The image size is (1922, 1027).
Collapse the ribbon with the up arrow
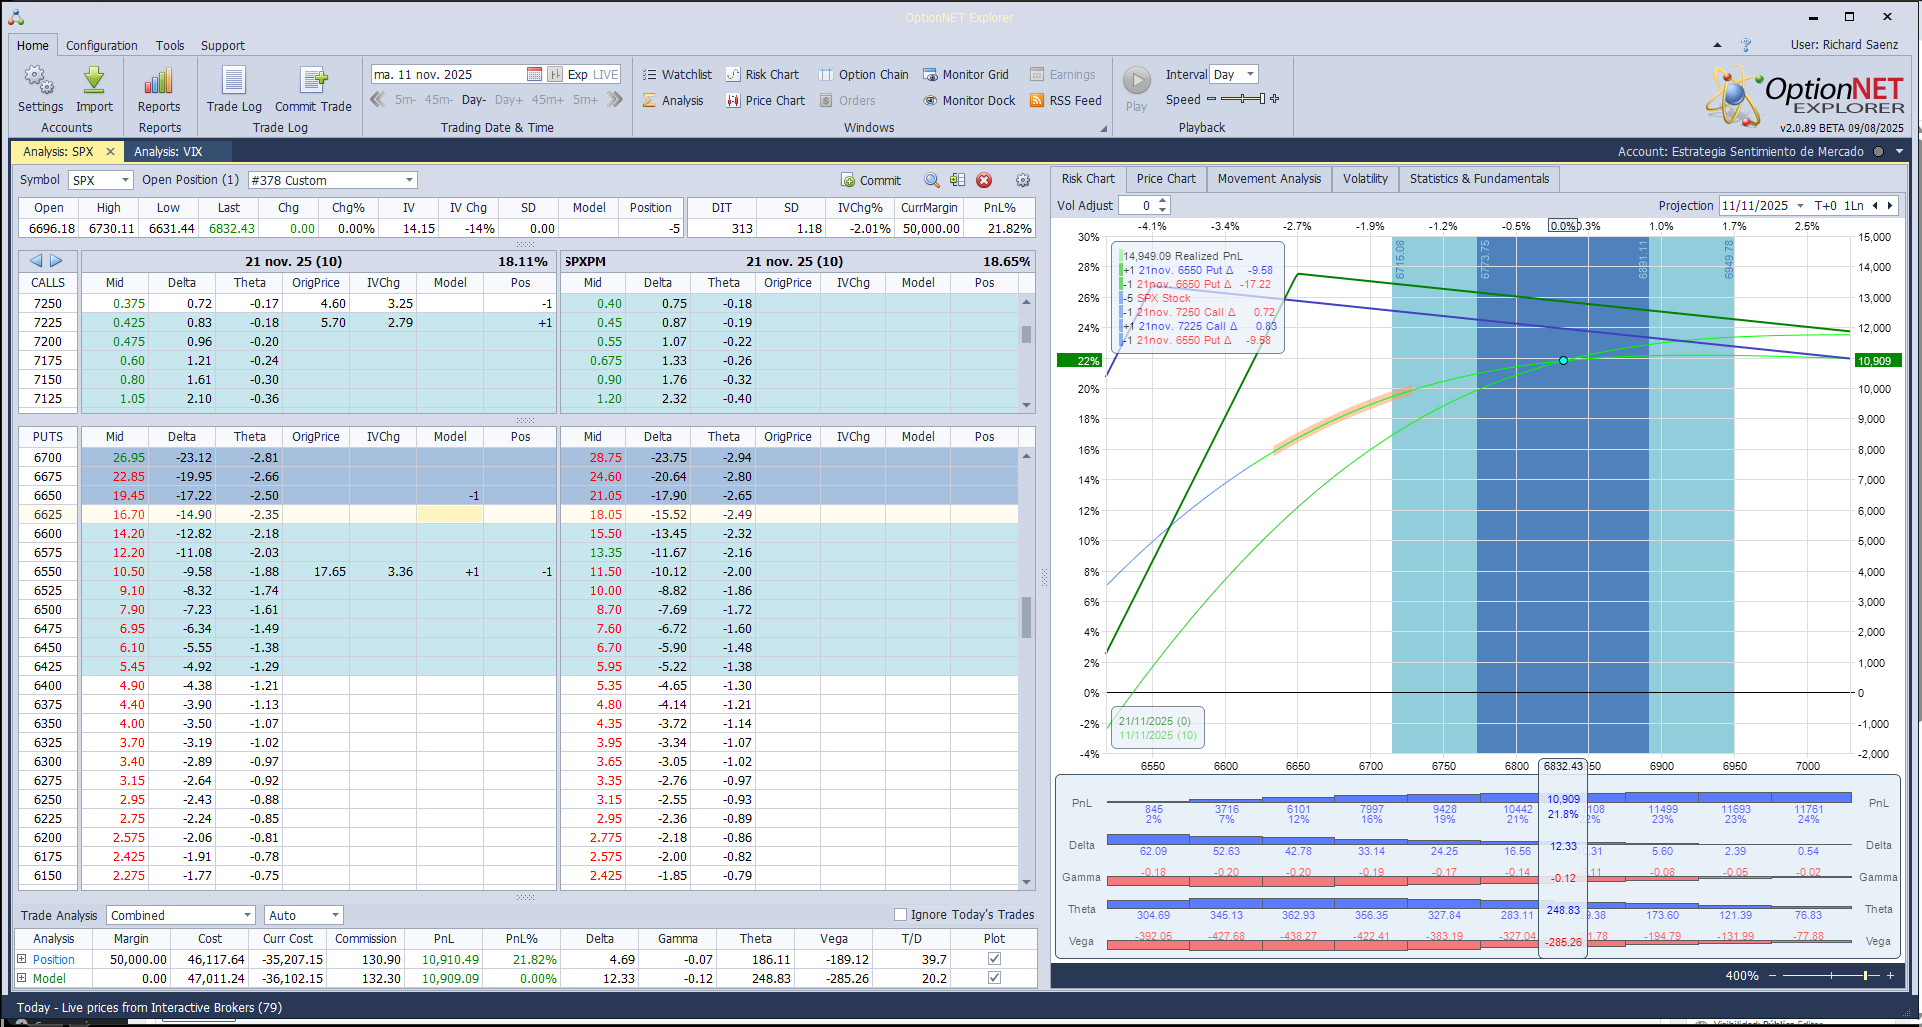[x=1717, y=45]
